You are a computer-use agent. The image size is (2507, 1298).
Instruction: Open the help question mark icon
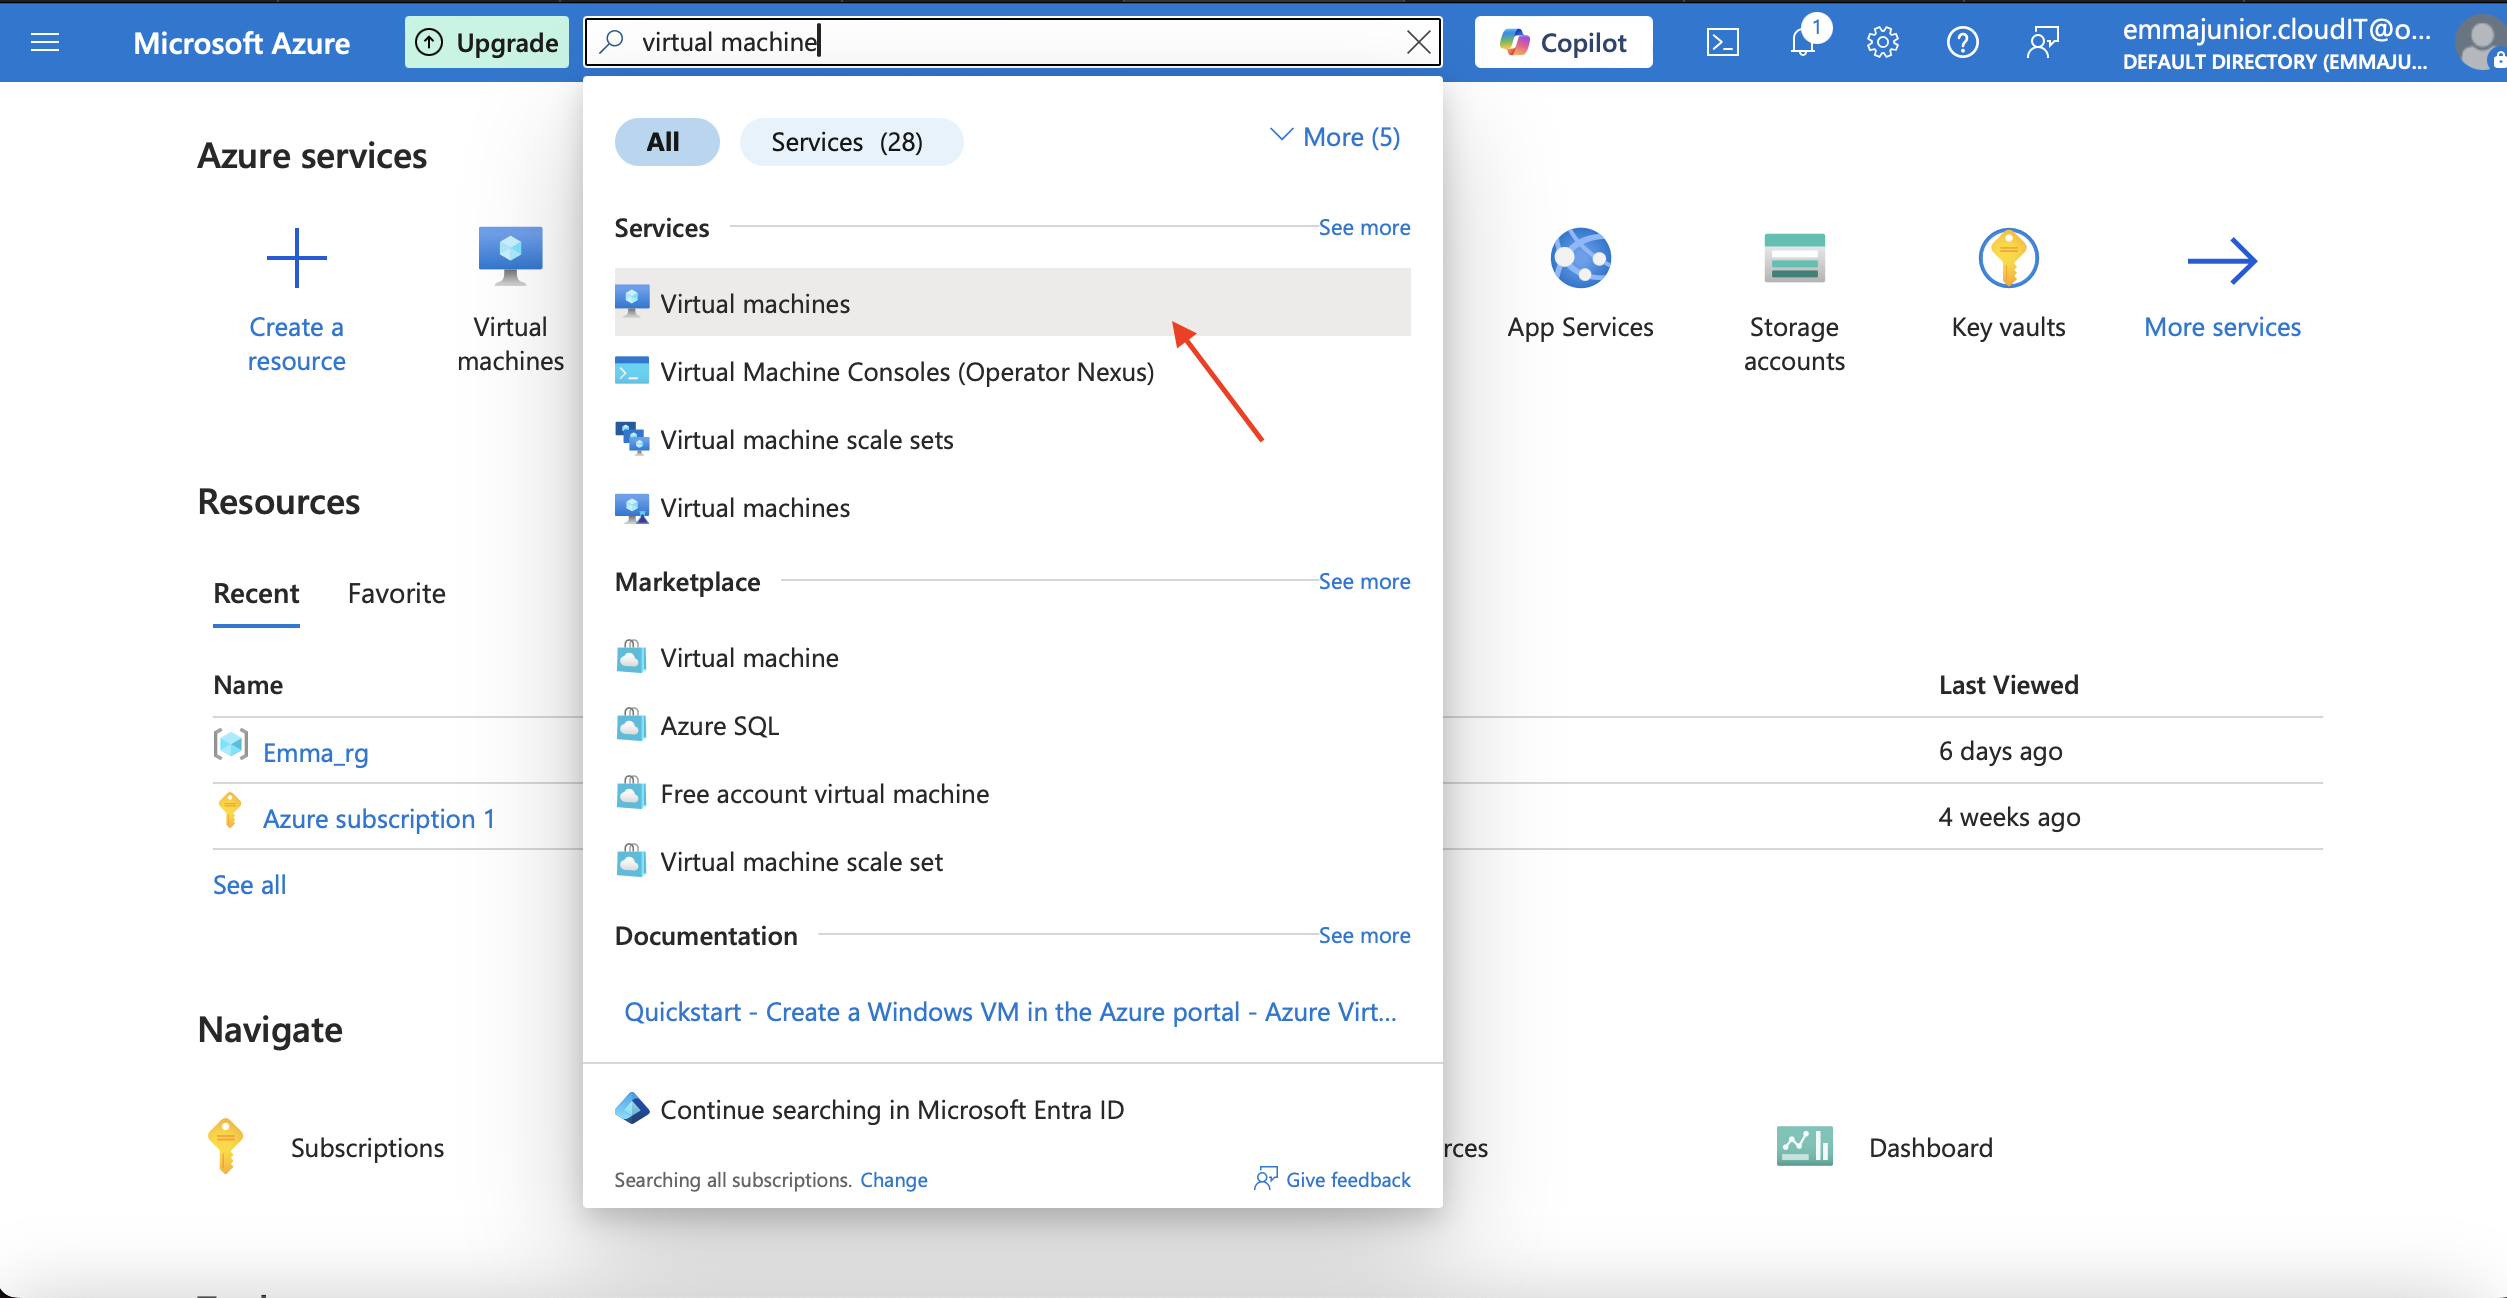[1962, 42]
